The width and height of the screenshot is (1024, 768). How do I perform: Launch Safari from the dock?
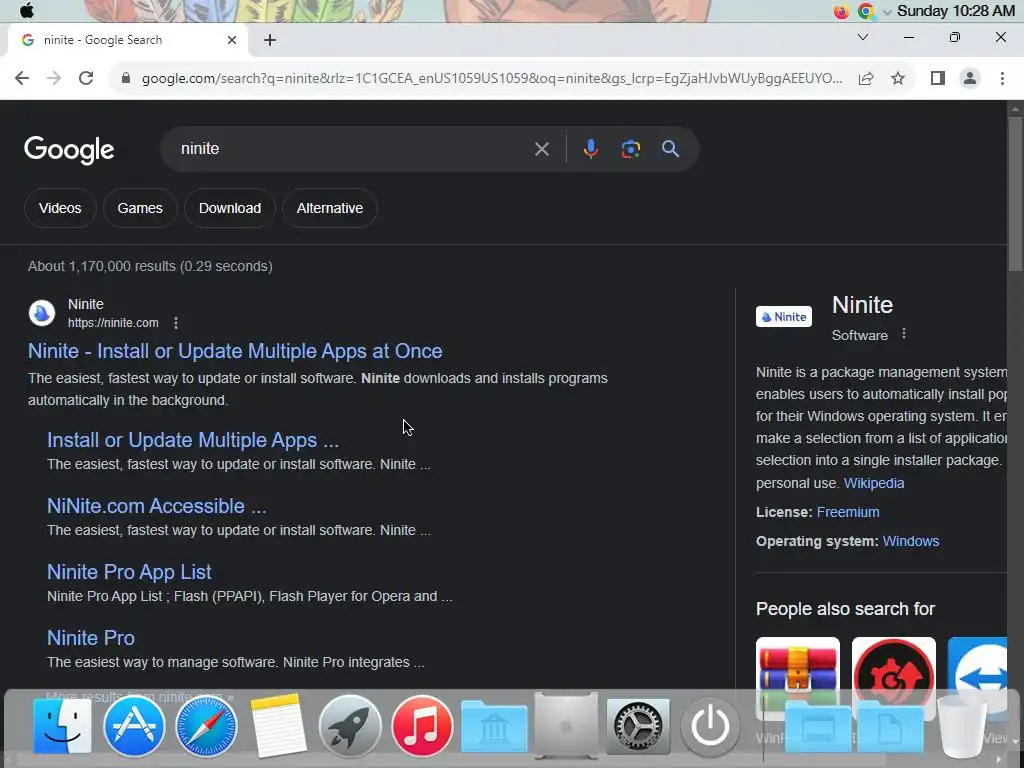pos(206,726)
